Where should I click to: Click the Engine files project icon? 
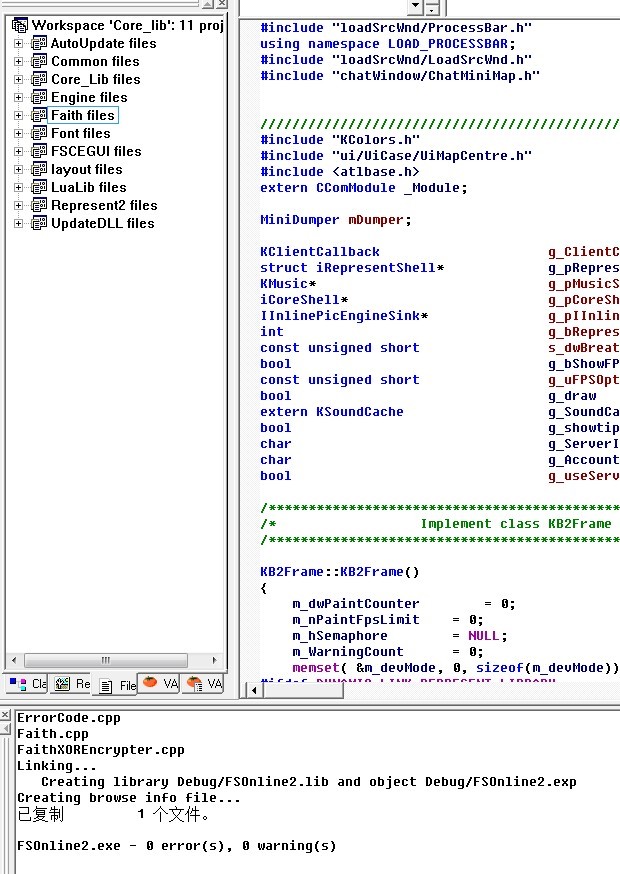tap(39, 97)
